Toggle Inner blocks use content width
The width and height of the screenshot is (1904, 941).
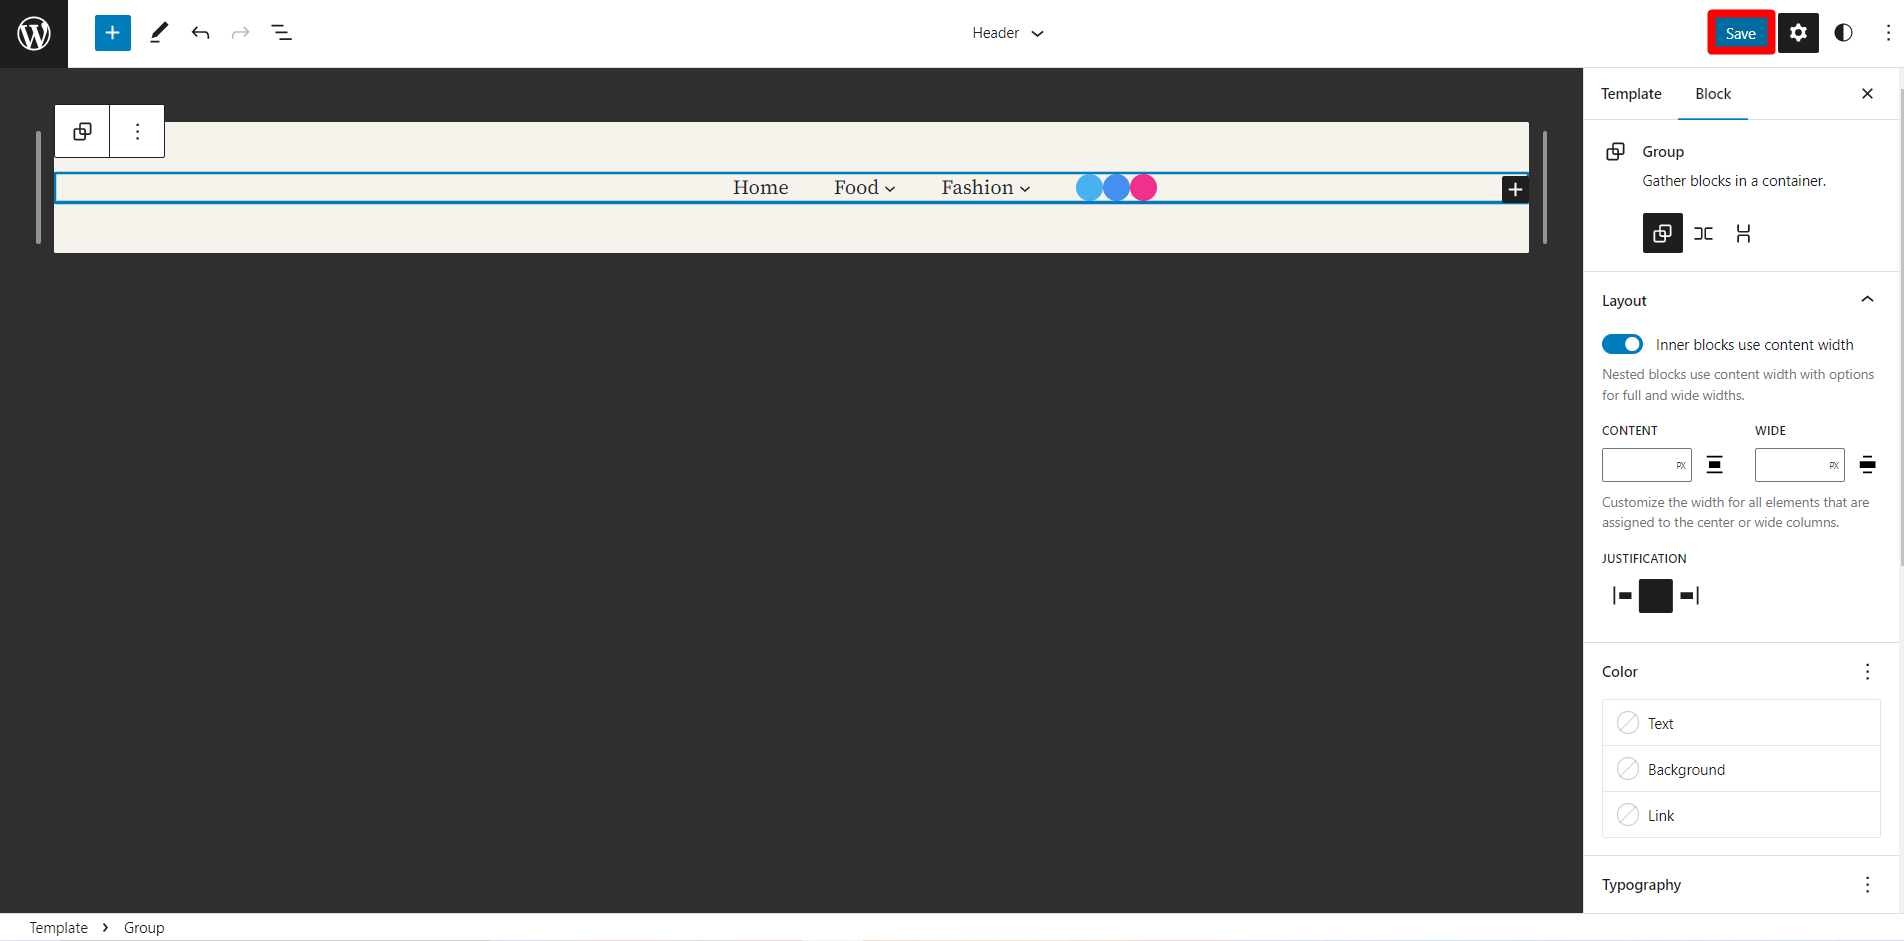coord(1622,344)
